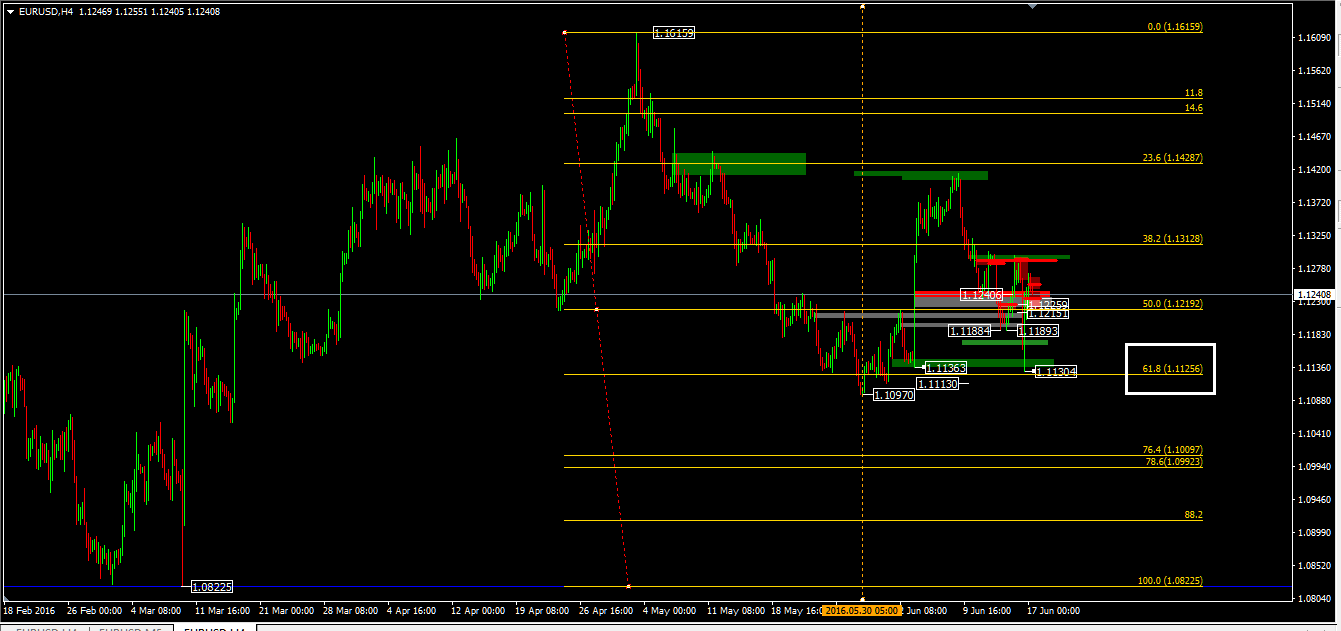Select the 76.4 (1.10097) Fibonacci label
Image resolution: width=1341 pixels, height=631 pixels.
coord(1173,450)
